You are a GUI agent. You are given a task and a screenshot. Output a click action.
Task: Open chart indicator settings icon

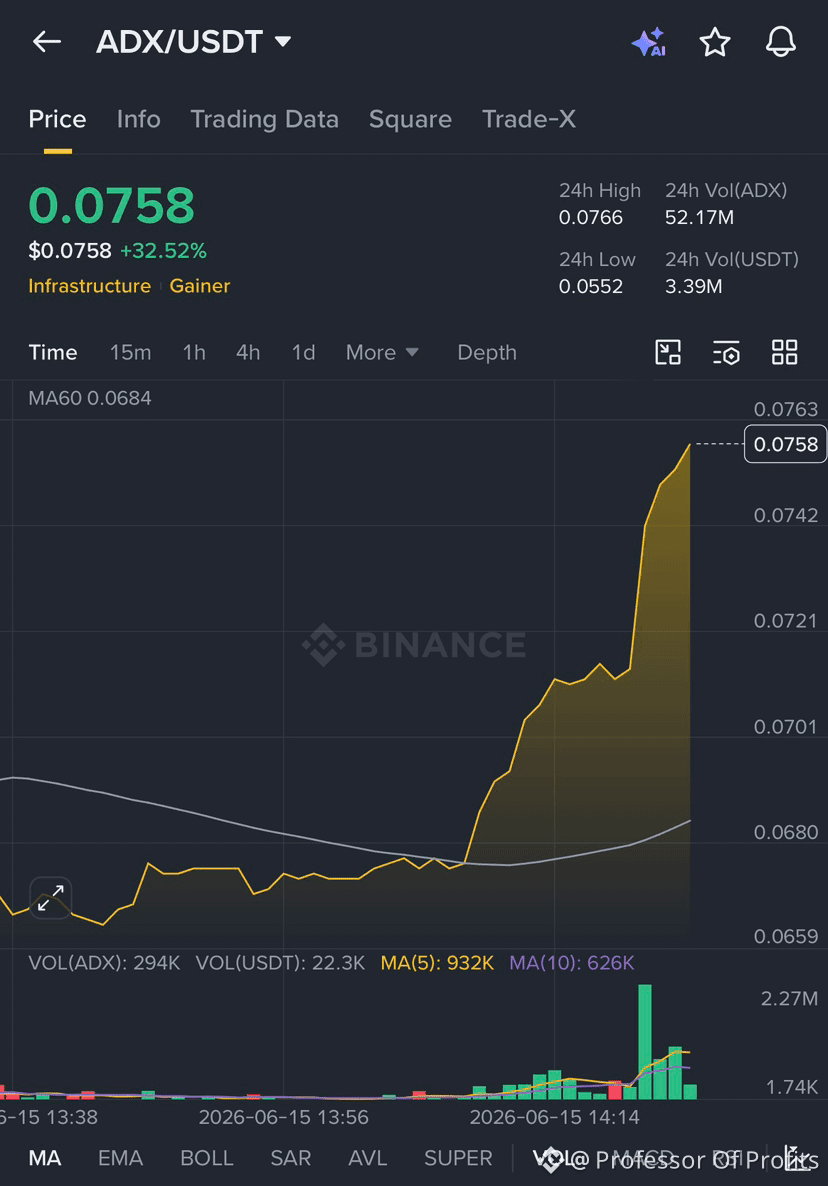[726, 352]
